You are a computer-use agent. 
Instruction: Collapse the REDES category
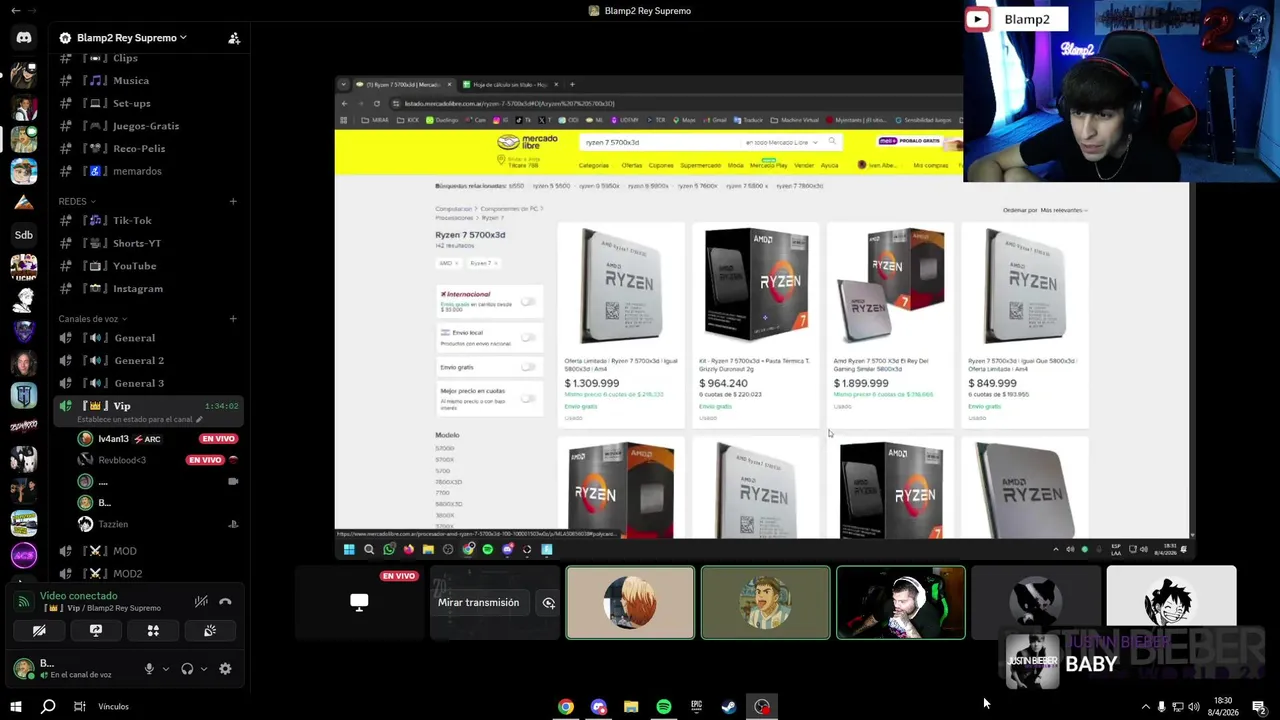(77, 201)
